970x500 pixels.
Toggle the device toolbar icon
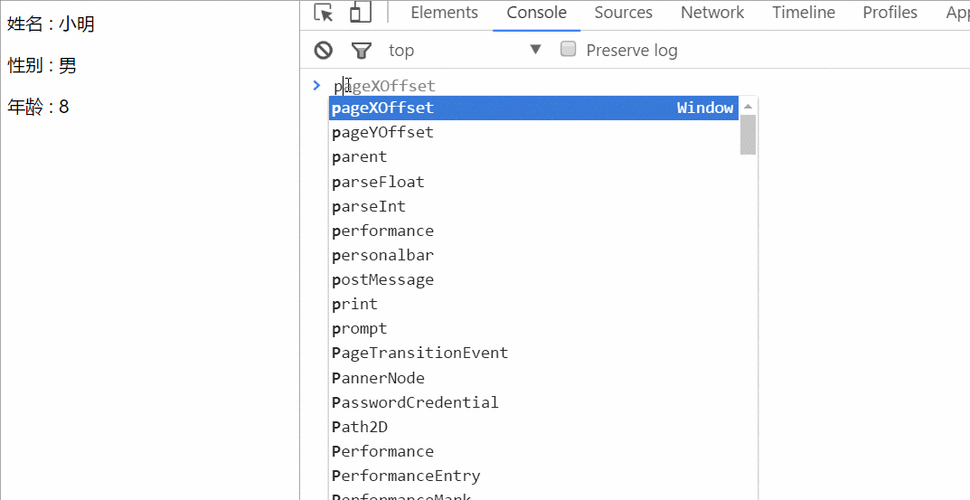click(360, 13)
